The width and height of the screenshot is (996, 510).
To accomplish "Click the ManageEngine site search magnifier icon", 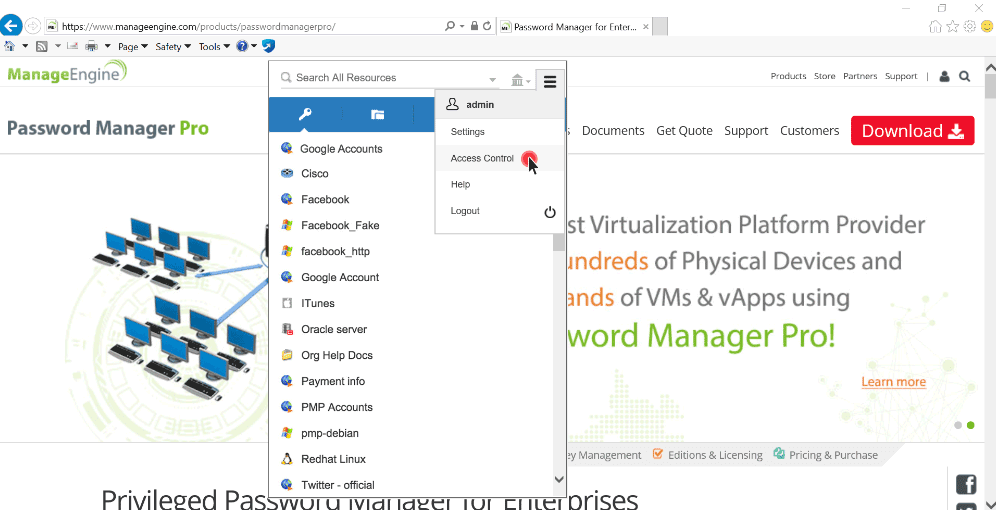I will tap(964, 76).
